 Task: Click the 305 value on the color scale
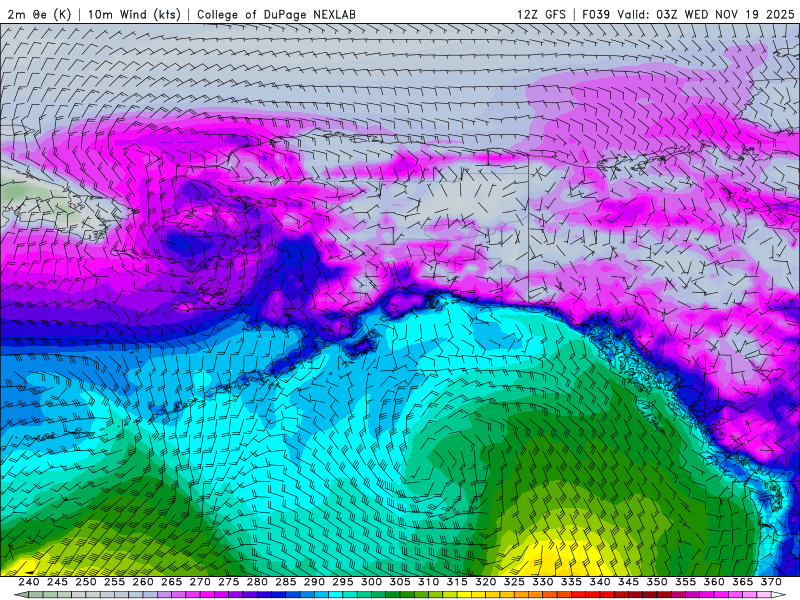click(400, 582)
